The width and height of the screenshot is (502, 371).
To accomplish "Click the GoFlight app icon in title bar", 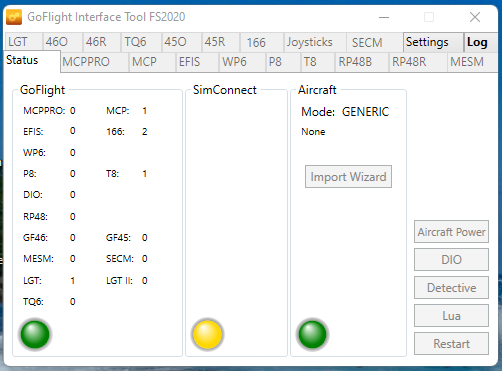I will point(14,17).
